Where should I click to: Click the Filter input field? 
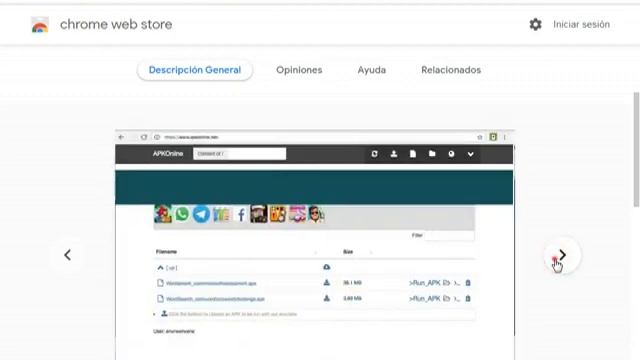pyautogui.click(x=449, y=235)
